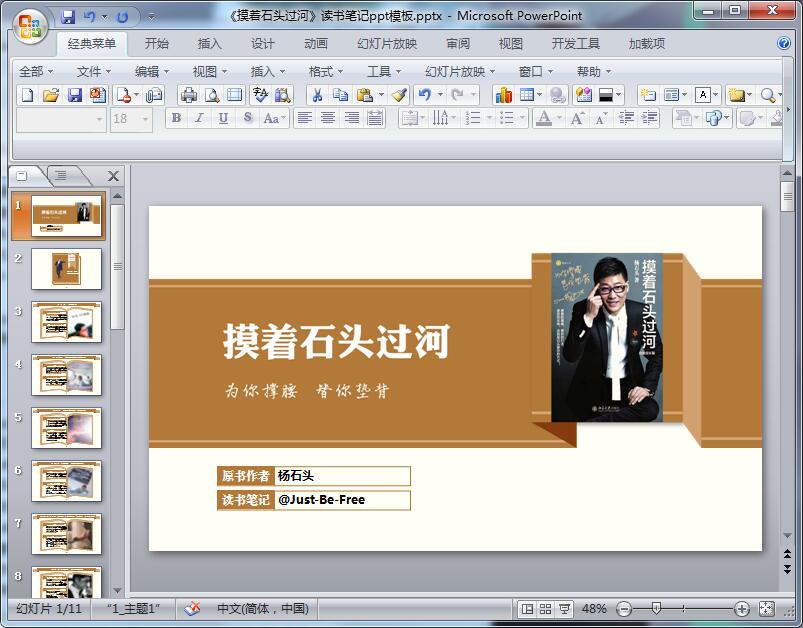Enable Align Text Right
Image resolution: width=803 pixels, height=628 pixels.
[351, 118]
